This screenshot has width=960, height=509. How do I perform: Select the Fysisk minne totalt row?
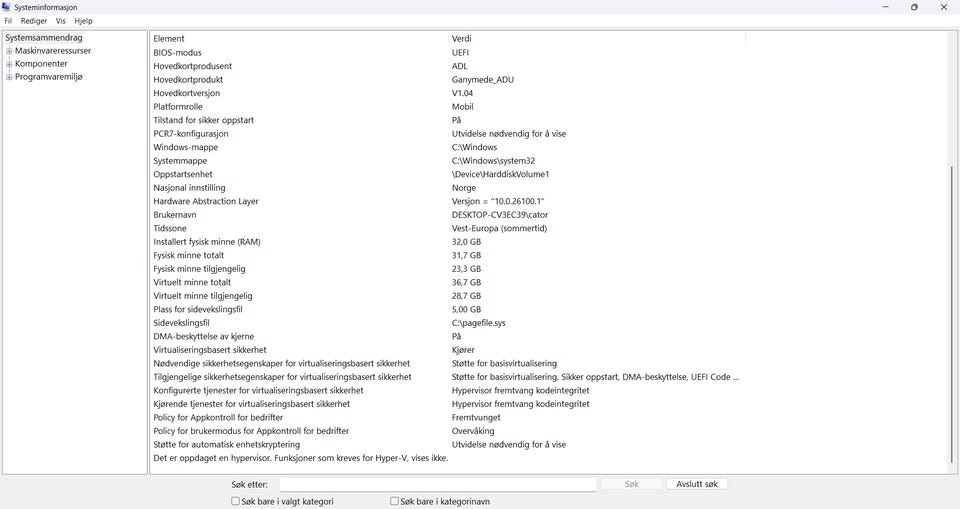(446, 255)
